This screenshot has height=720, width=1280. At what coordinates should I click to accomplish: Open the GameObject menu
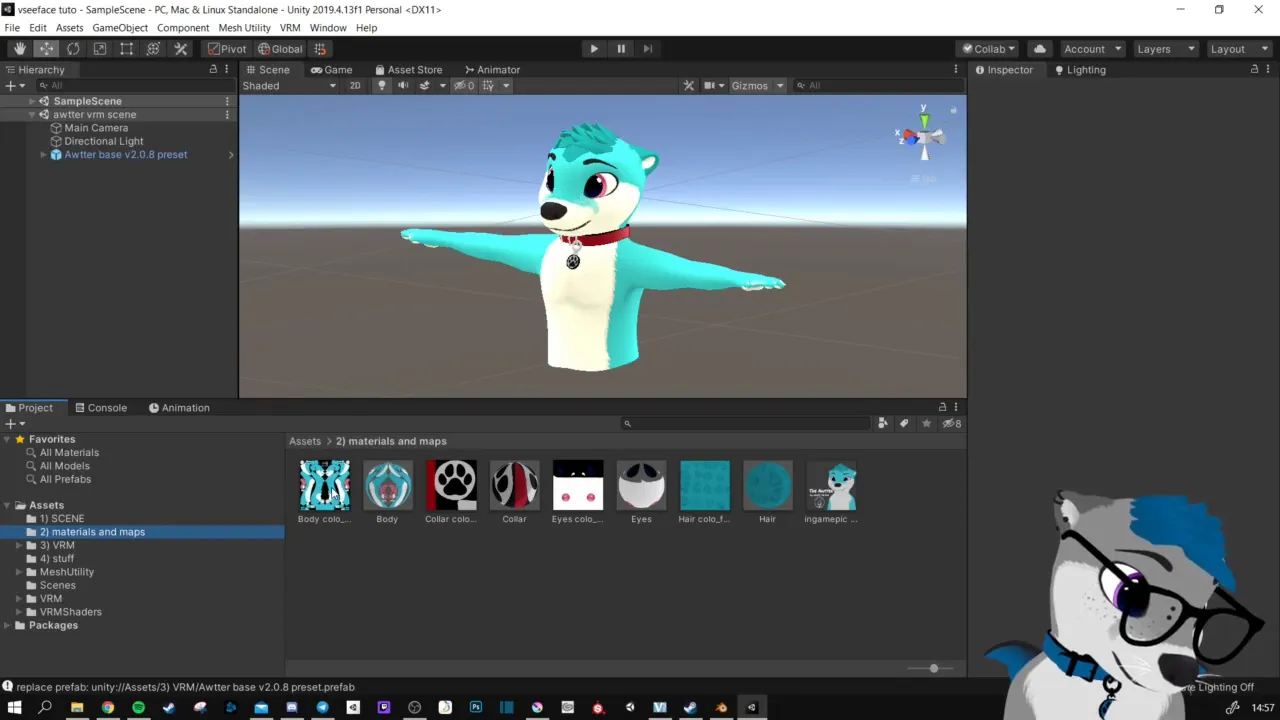tap(120, 28)
